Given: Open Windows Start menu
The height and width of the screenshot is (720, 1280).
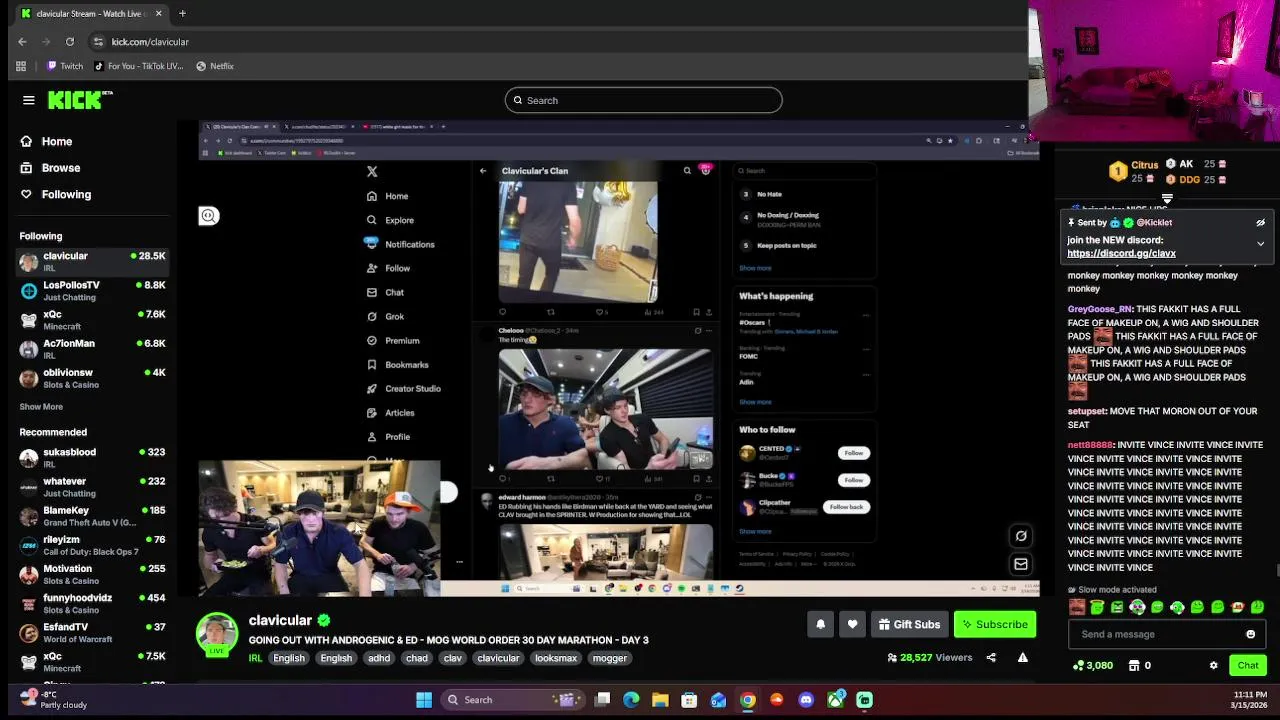Looking at the screenshot, I should click(x=424, y=700).
